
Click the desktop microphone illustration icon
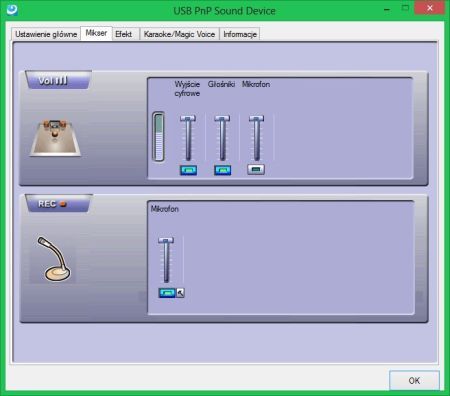click(53, 259)
